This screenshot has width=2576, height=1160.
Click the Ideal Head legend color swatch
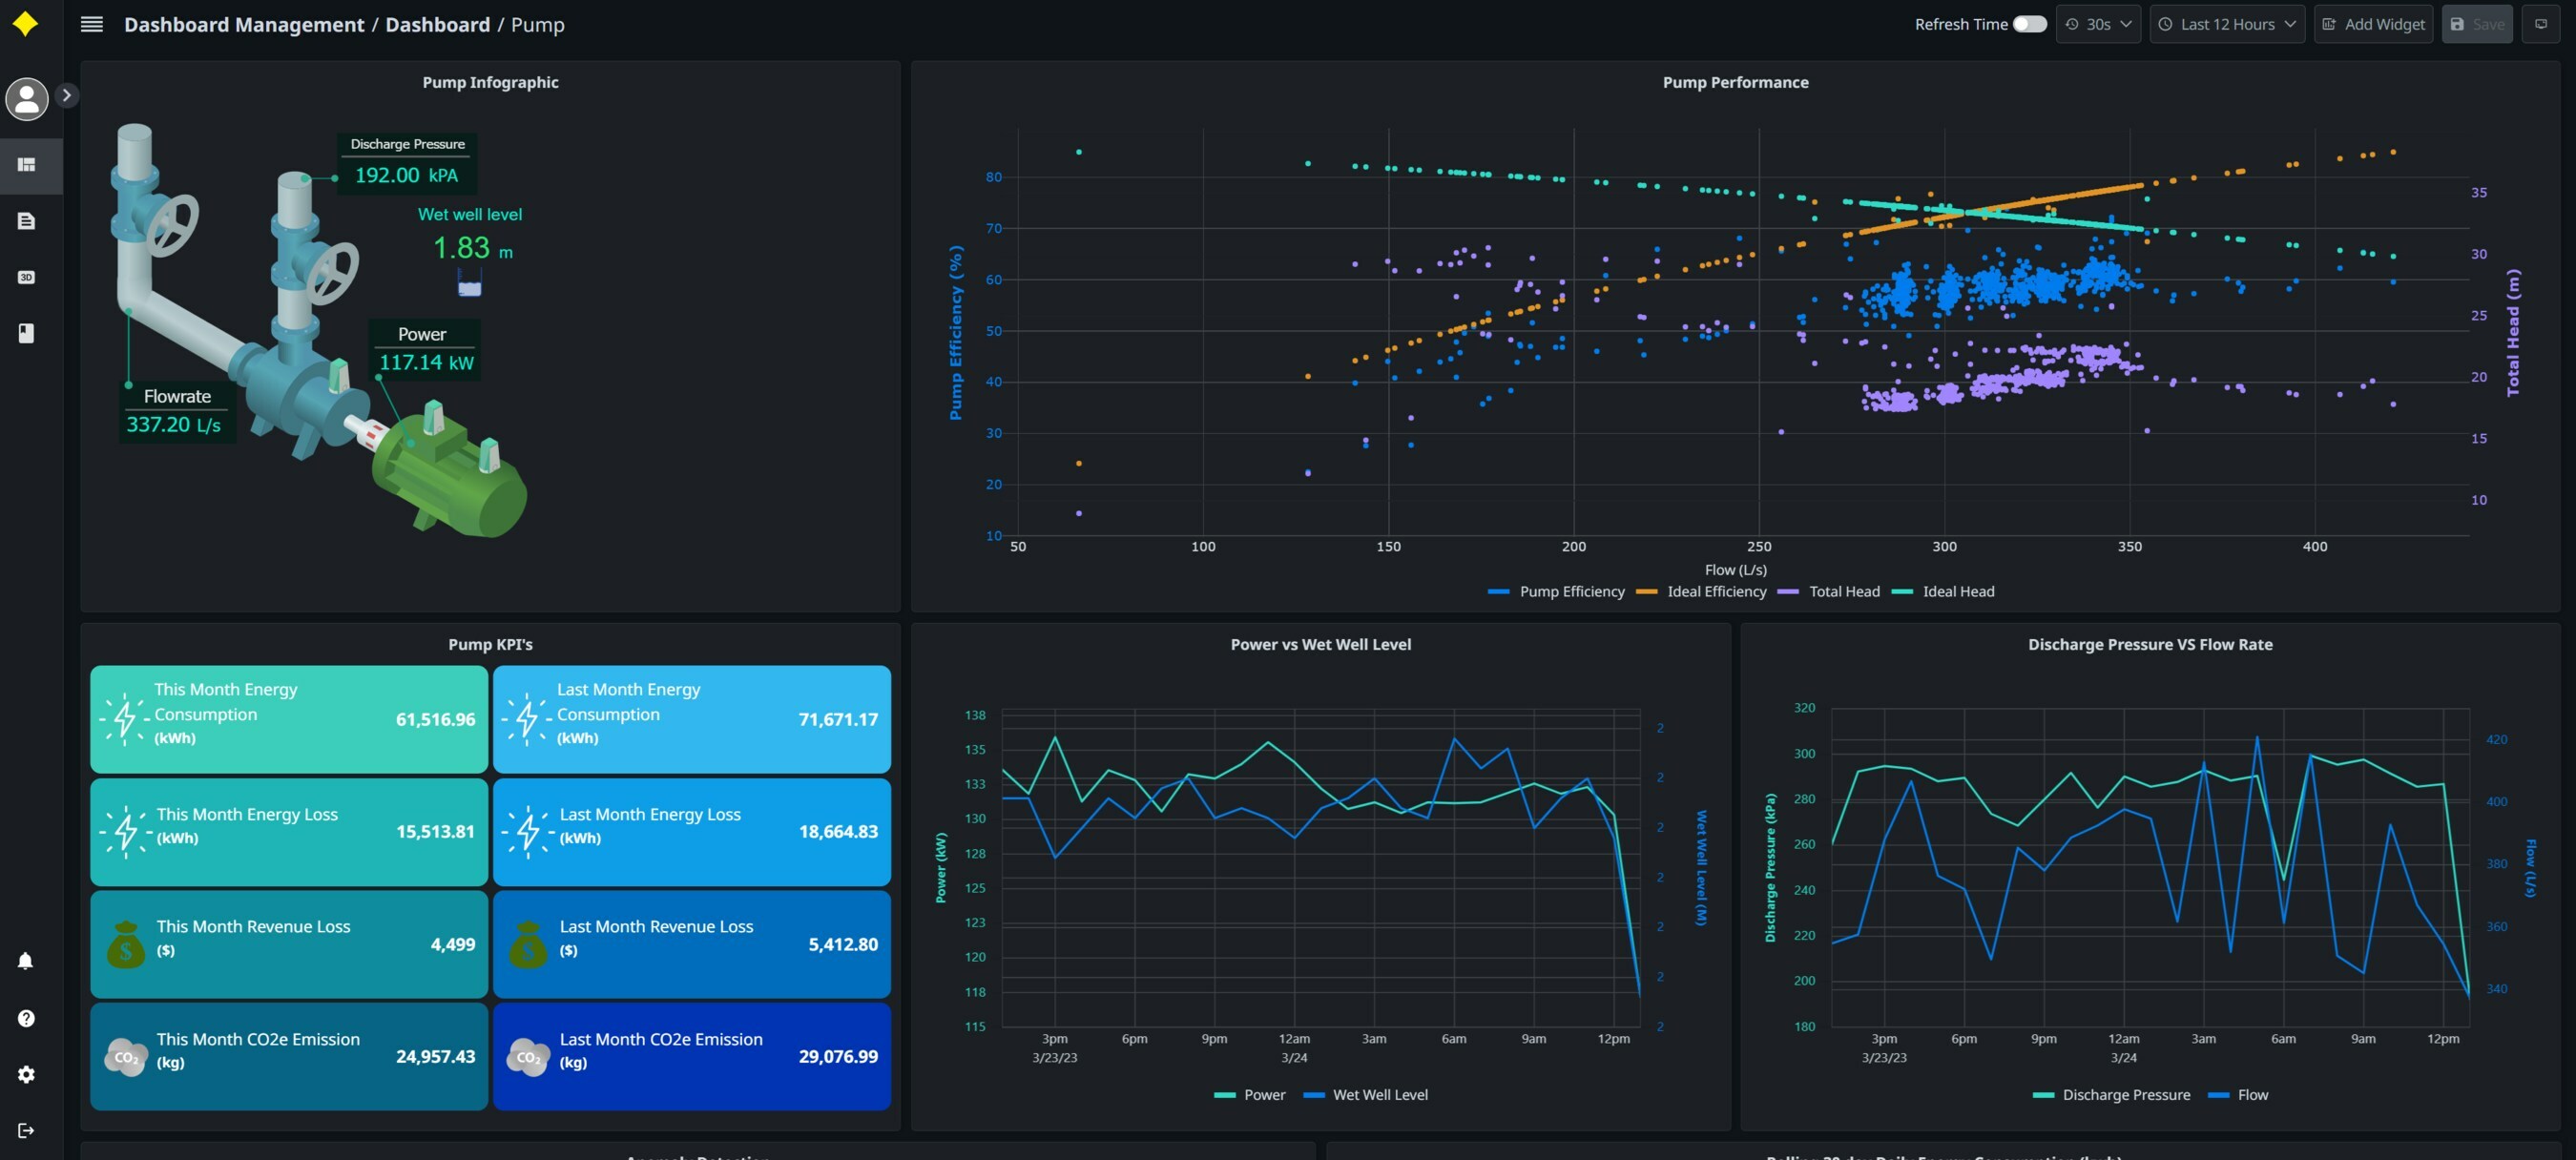(x=1902, y=591)
